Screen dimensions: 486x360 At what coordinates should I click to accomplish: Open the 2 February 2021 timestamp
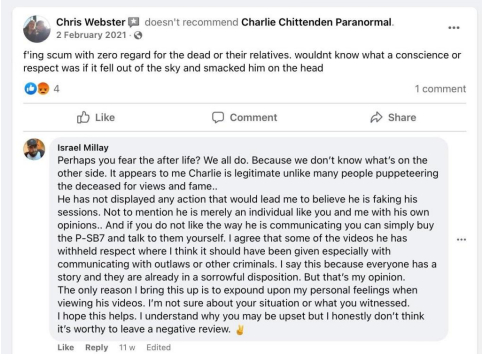(91, 35)
